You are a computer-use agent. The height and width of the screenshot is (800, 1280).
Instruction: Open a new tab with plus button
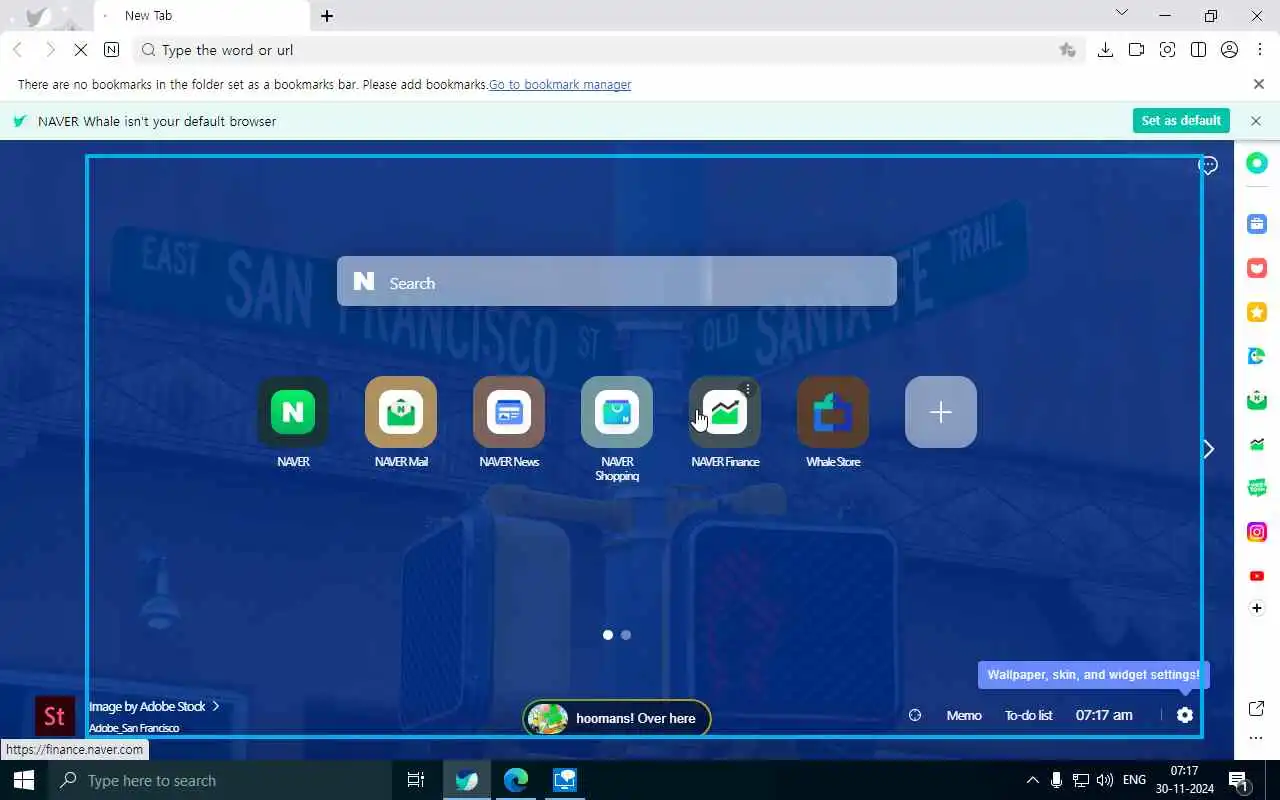(327, 16)
